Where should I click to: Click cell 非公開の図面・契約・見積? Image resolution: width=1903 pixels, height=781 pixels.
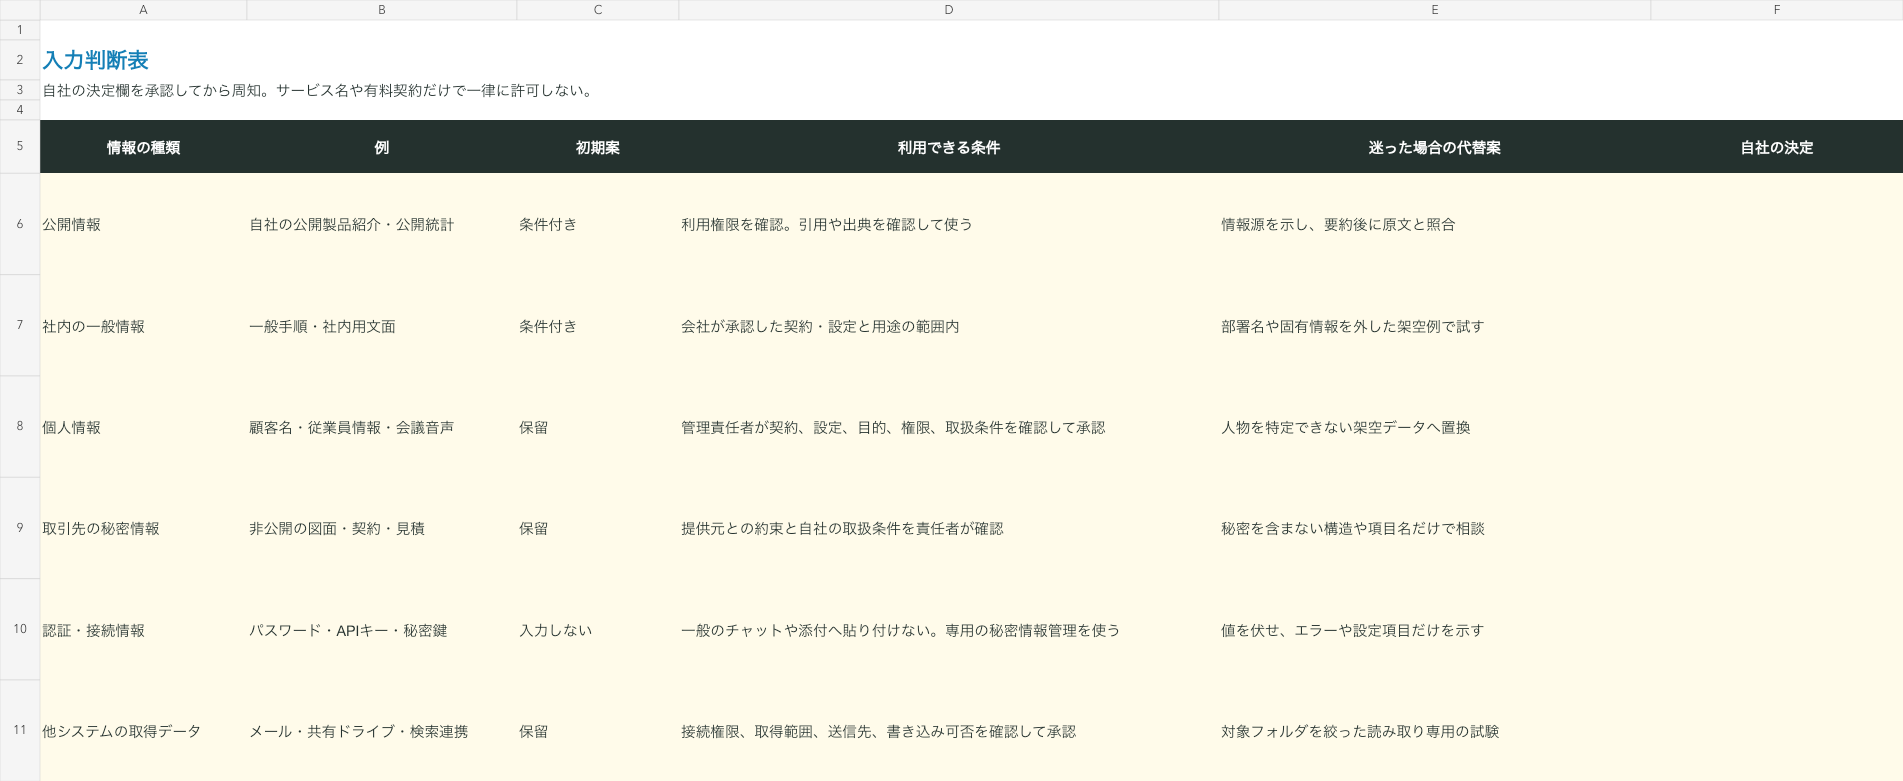point(382,528)
